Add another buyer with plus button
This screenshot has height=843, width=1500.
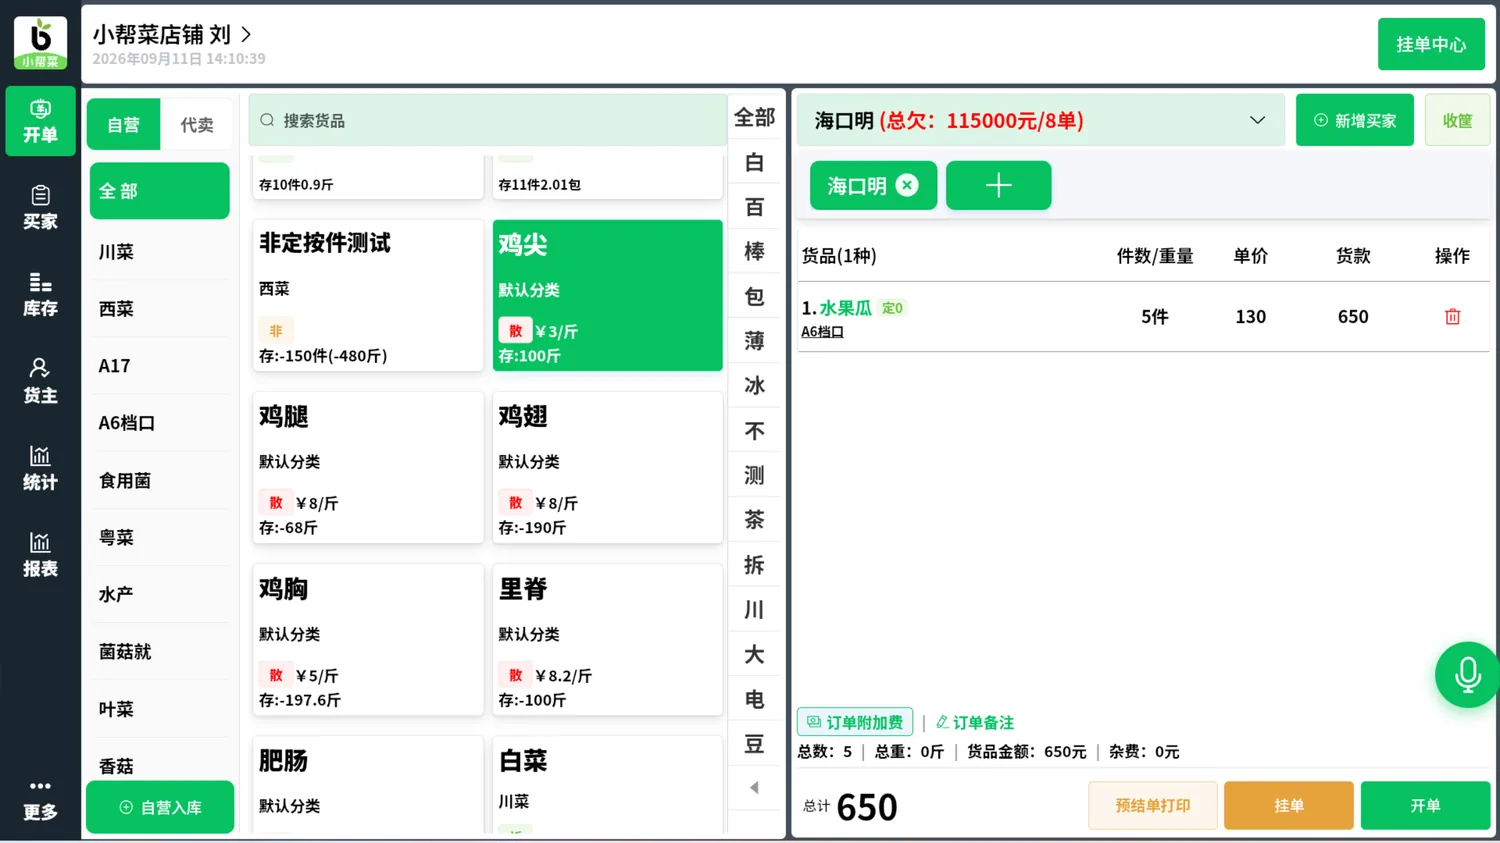(x=998, y=185)
